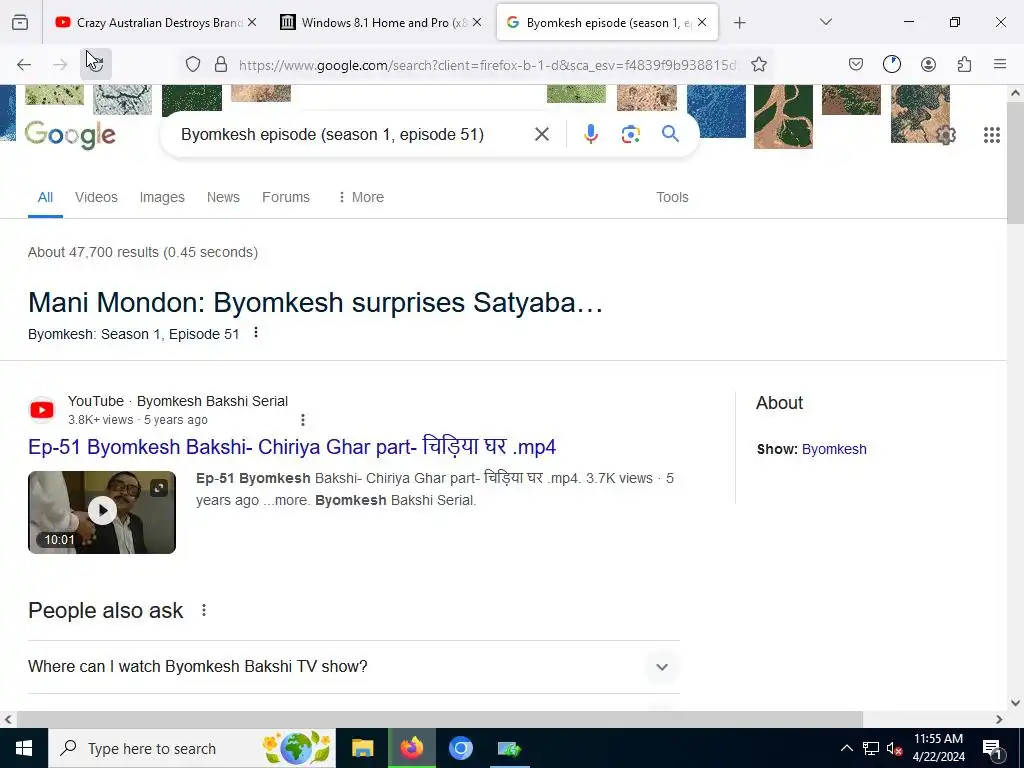The image size is (1024, 768).
Task: Open the blue circle browser taskbar icon
Action: (460, 748)
